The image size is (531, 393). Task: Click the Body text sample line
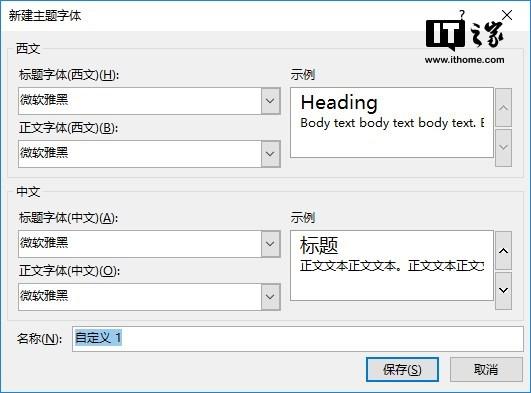coord(392,123)
